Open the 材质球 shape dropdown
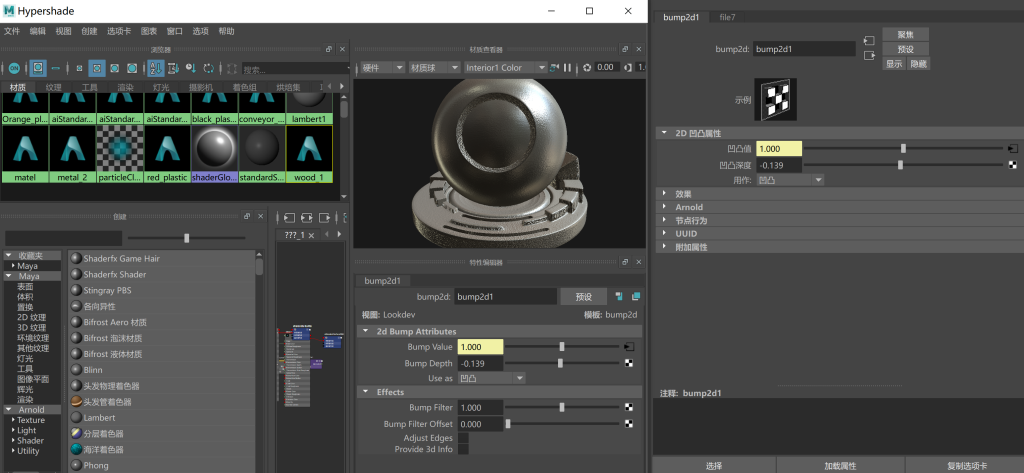 tap(434, 67)
